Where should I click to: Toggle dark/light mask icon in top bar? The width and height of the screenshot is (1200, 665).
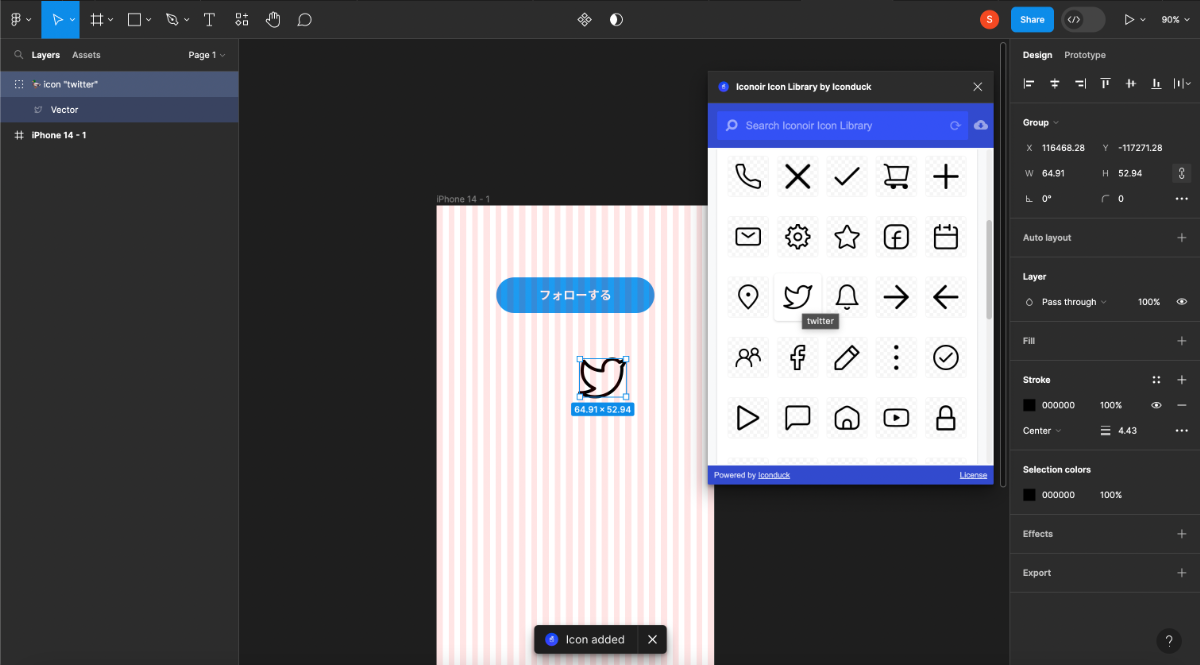point(616,19)
